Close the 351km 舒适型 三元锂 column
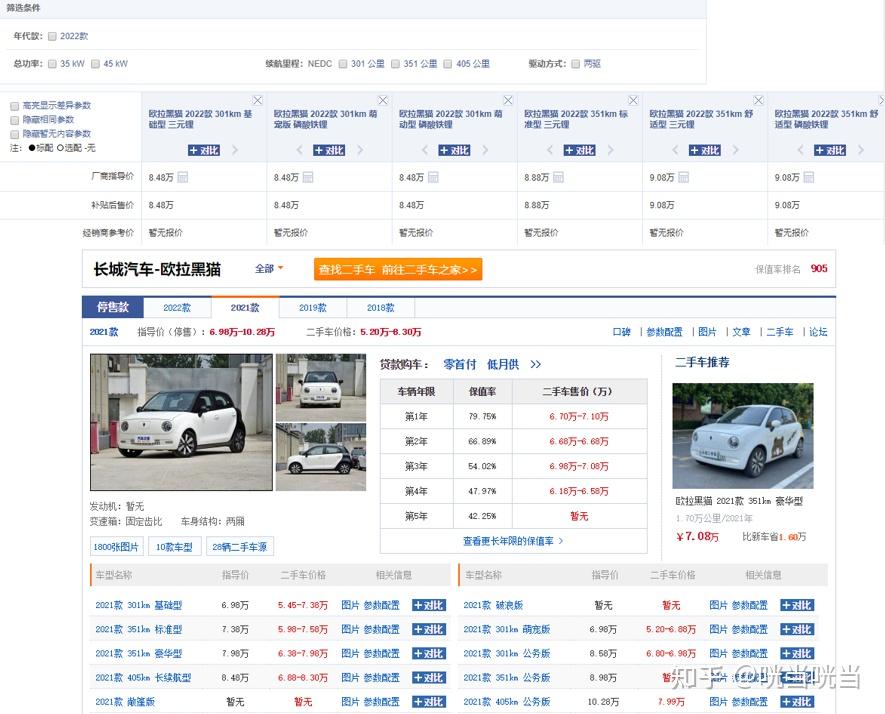The width and height of the screenshot is (885, 714). pos(759,100)
